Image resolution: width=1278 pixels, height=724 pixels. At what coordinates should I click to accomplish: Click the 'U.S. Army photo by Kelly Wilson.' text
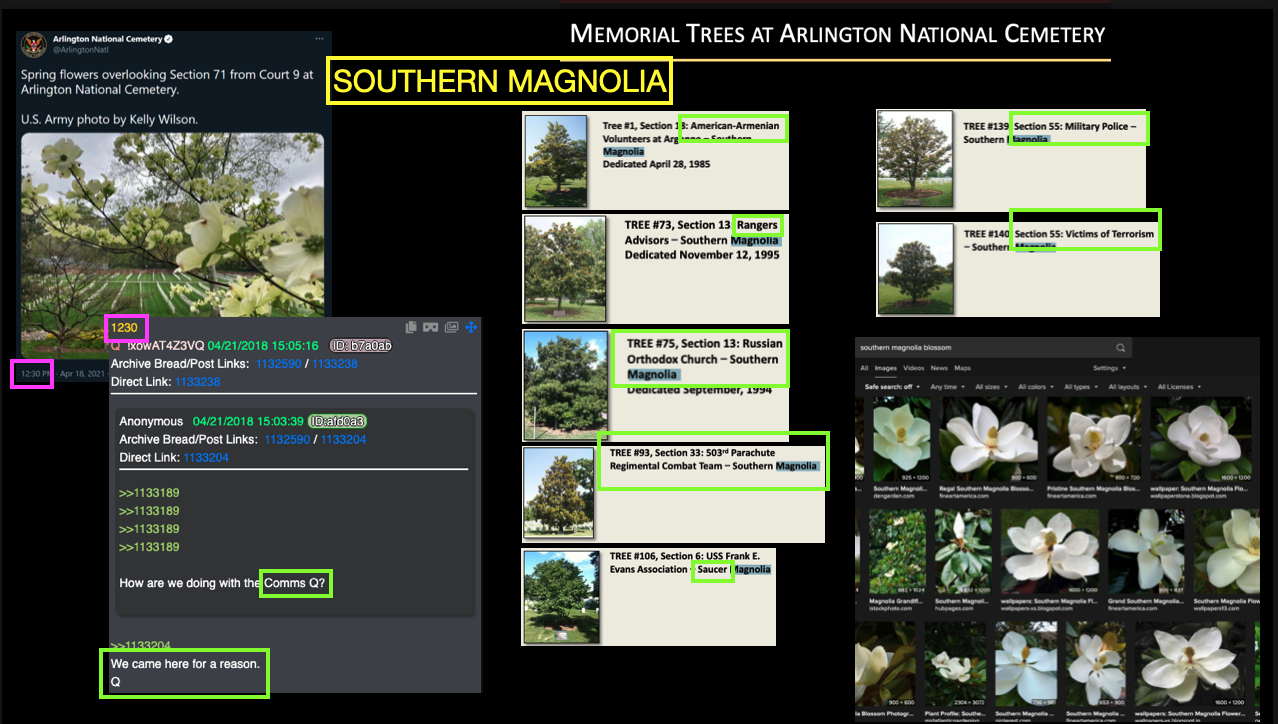[110, 120]
